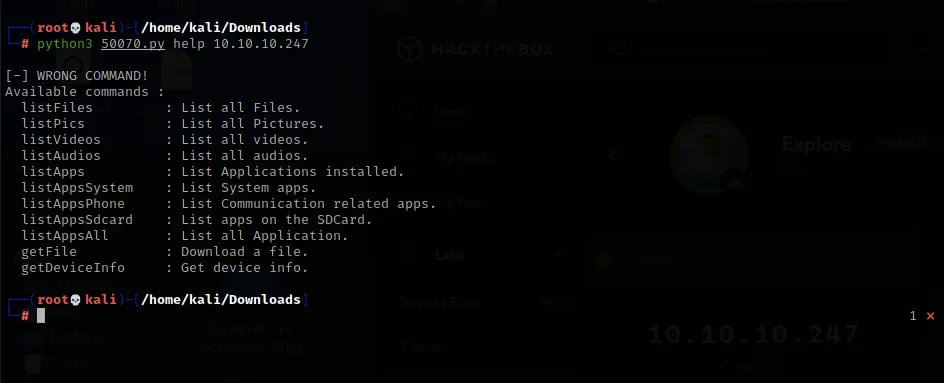Click the 'List all Files.' description
The width and height of the screenshot is (944, 383).
tap(241, 108)
